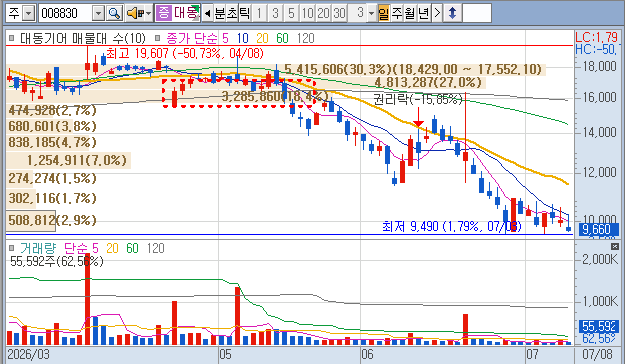Click the left triangle previous arrow
Viewport: 625px width, 364px height.
click(207, 13)
